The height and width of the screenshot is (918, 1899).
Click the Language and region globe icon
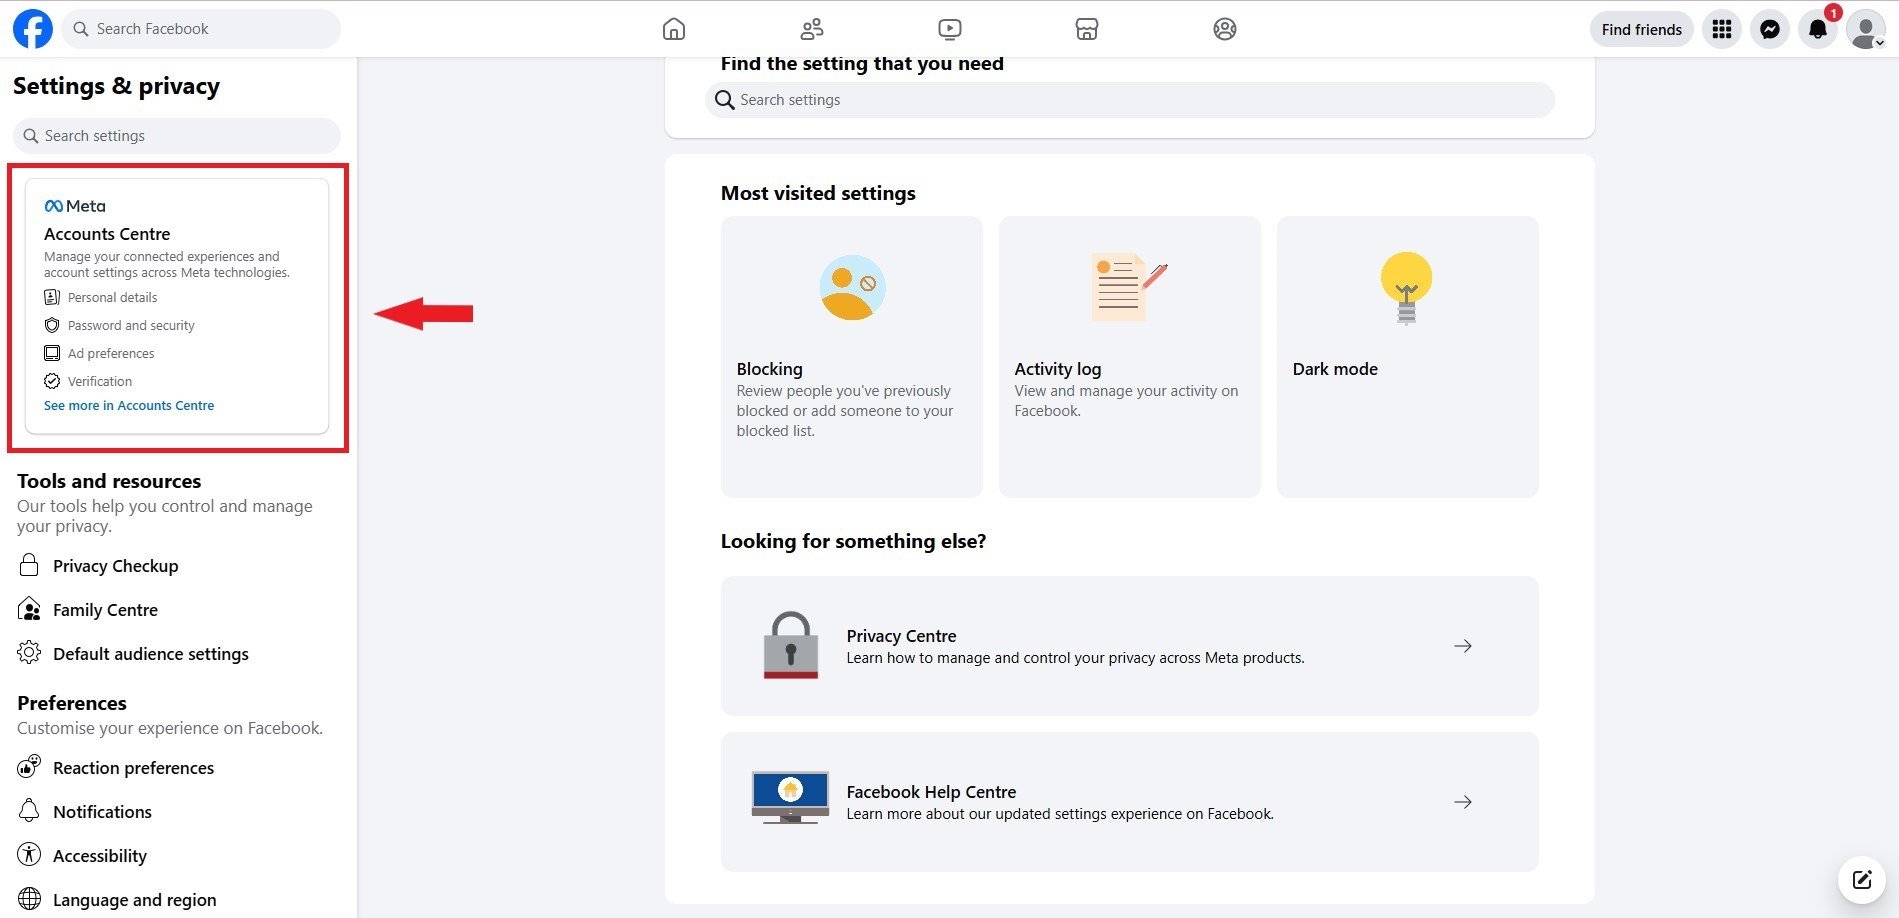point(29,899)
